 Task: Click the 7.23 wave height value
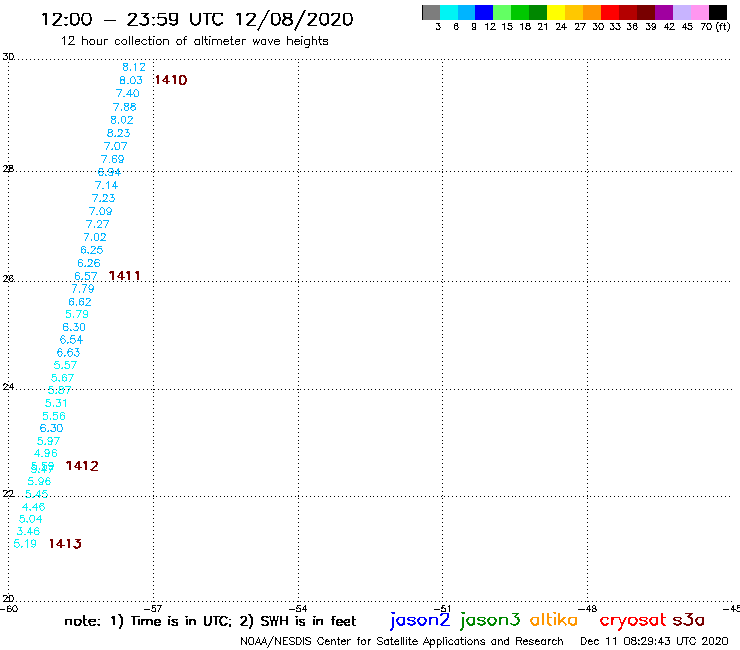pyautogui.click(x=103, y=198)
